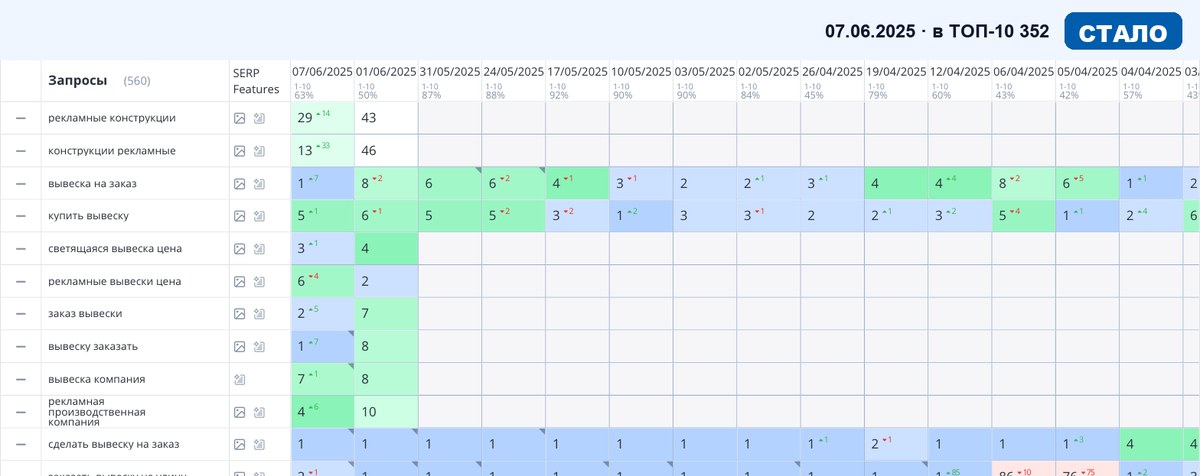Click the query text 'конструкции рекламные'

112,151
